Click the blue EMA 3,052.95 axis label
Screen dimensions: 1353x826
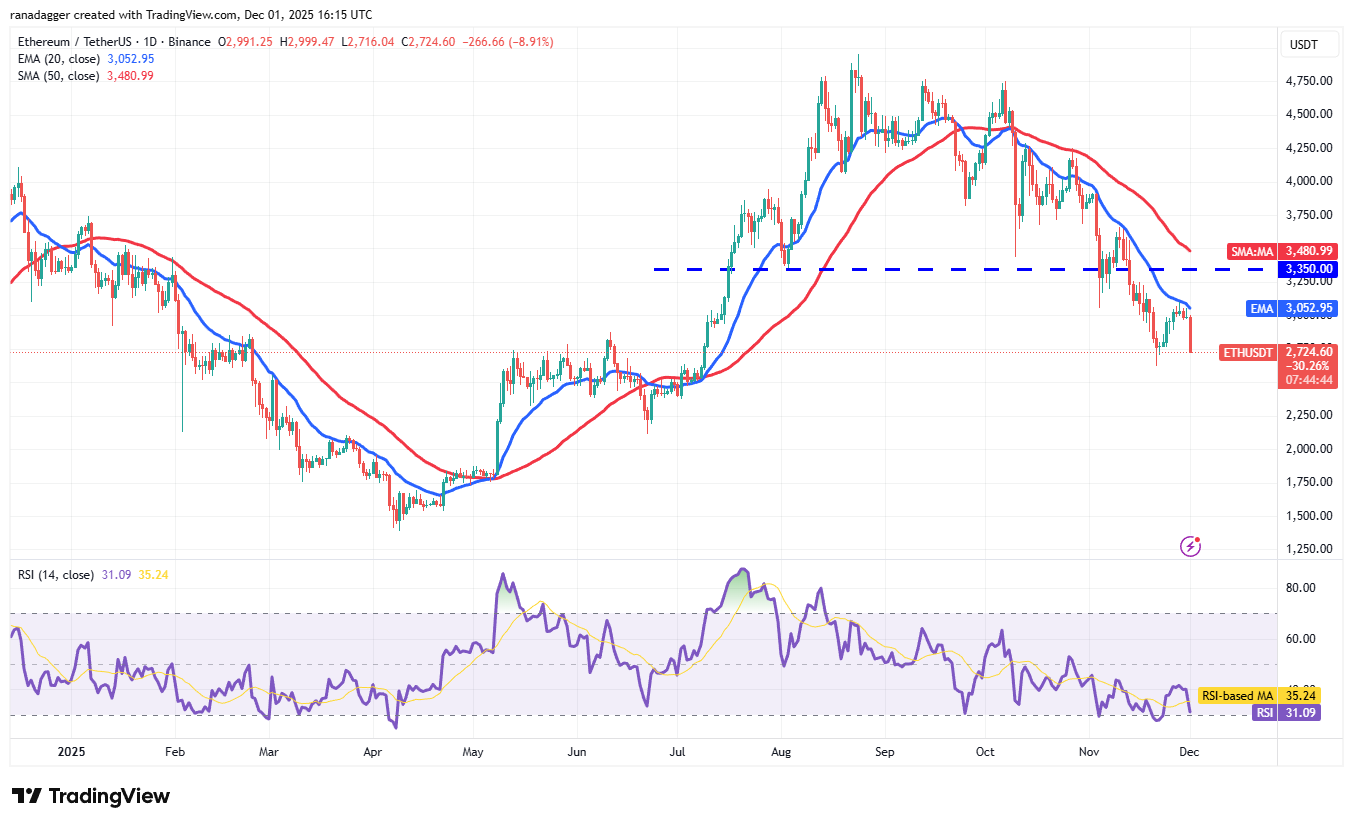click(1290, 309)
